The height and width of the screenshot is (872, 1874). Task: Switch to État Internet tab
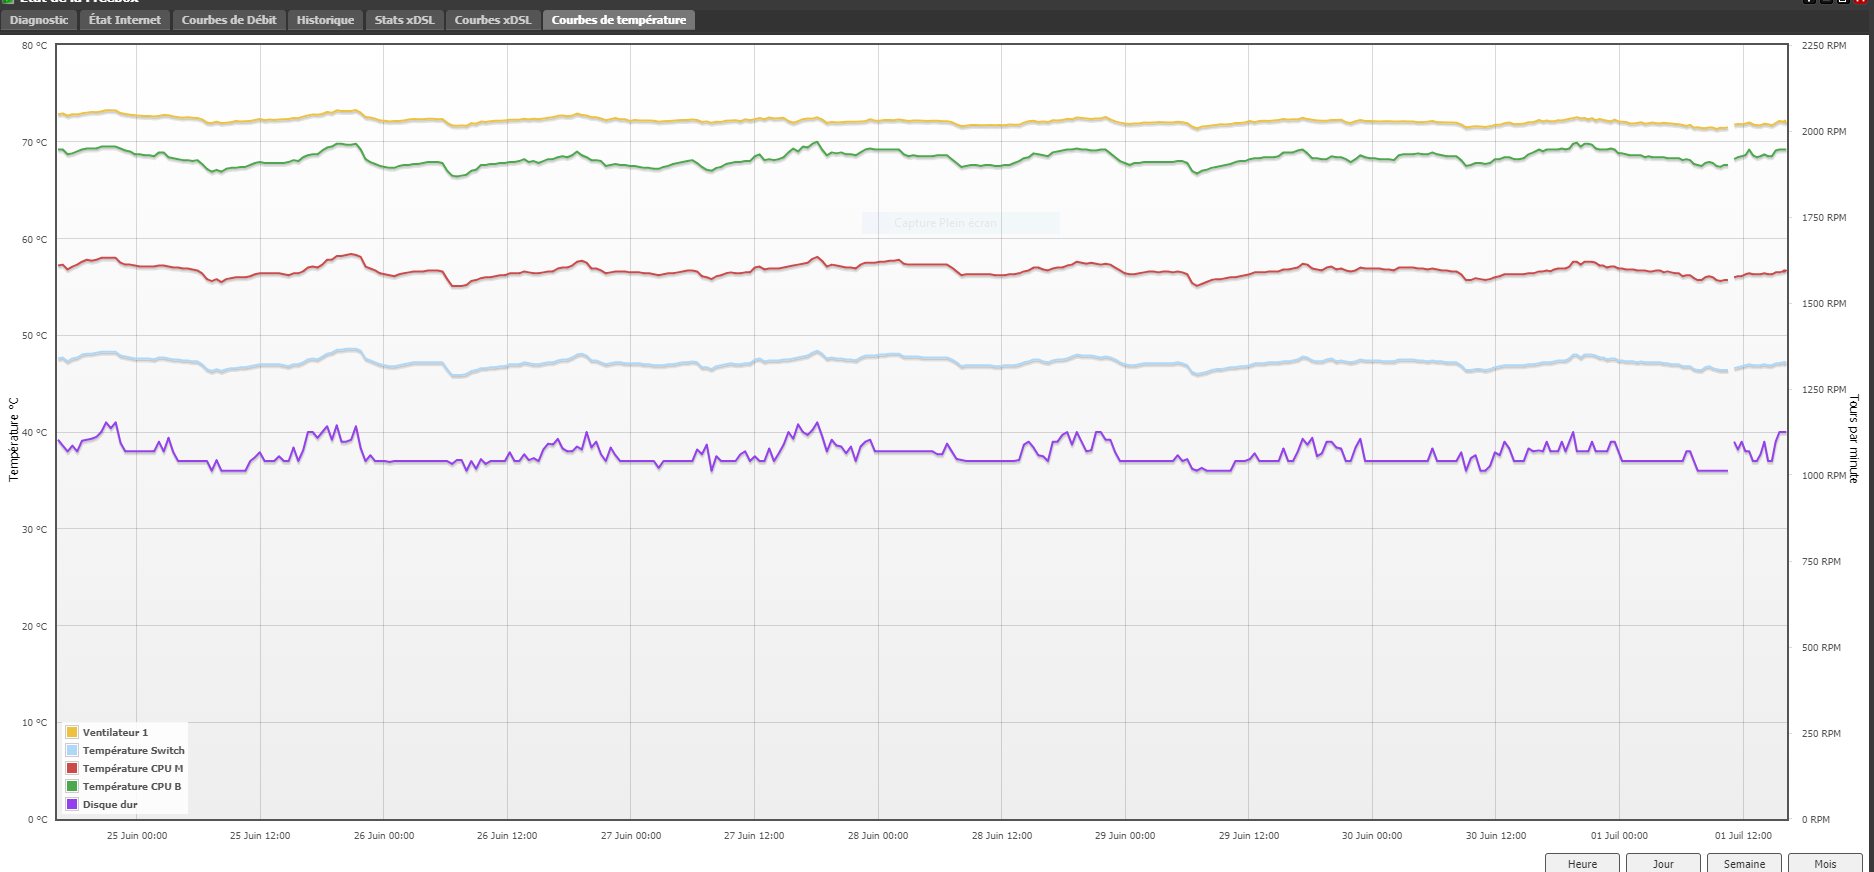point(125,20)
